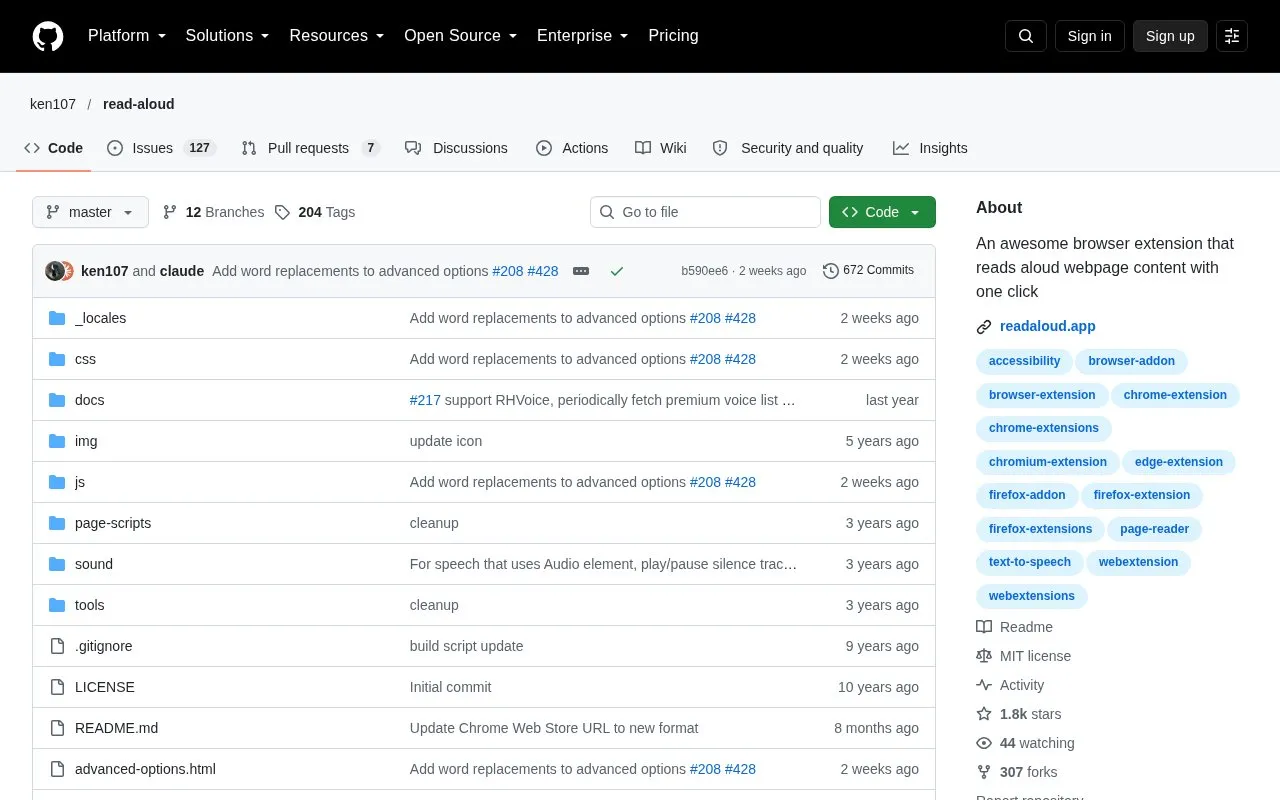Click the page-scripts folder icon
1280x800 pixels.
tap(57, 523)
